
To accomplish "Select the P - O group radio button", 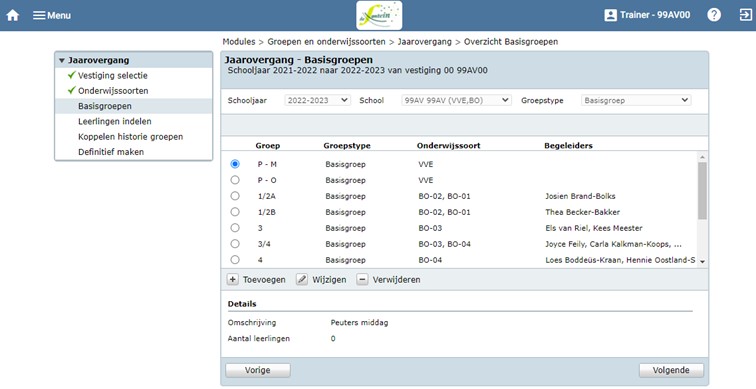I will click(x=235, y=180).
